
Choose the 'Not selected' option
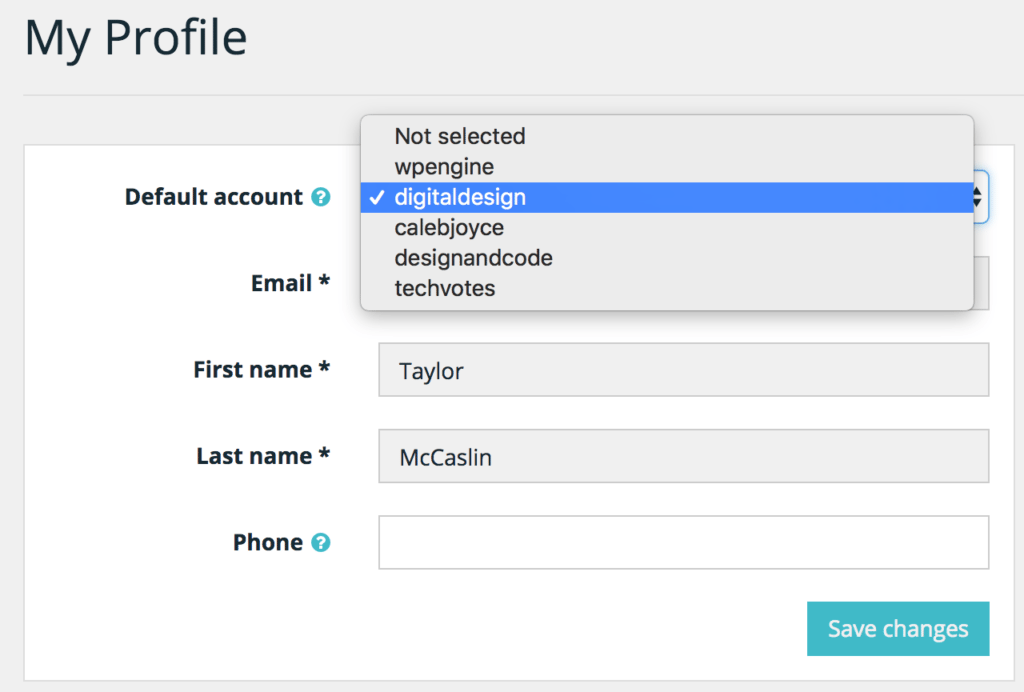[460, 136]
